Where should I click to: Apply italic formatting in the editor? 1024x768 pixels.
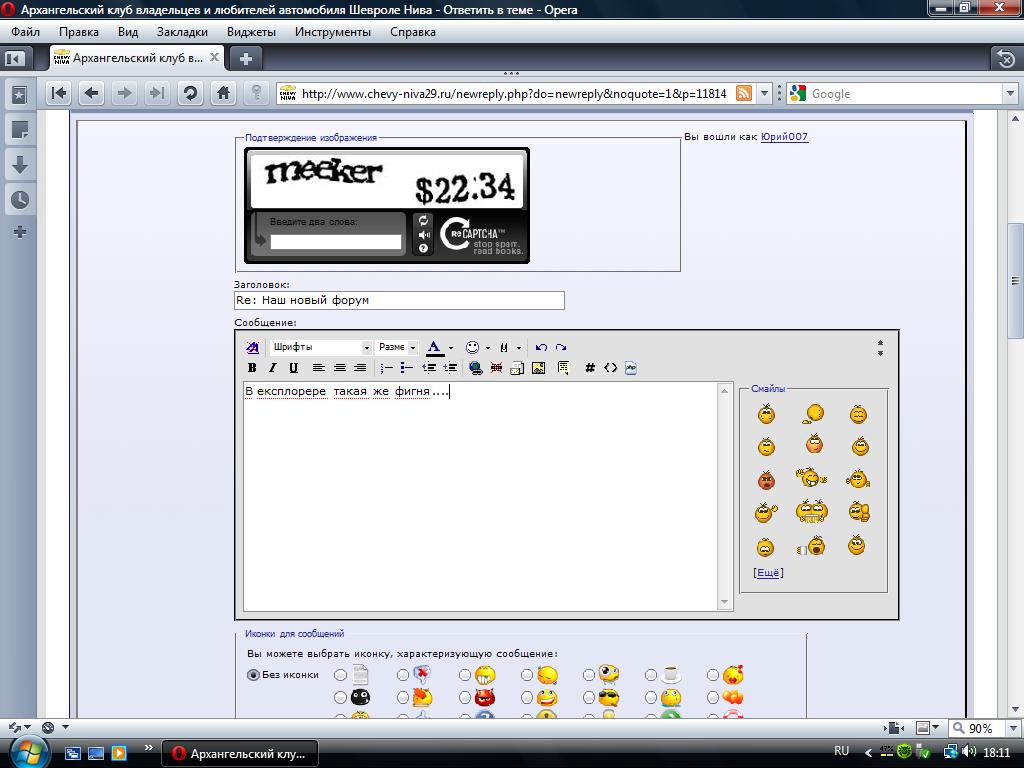point(272,368)
